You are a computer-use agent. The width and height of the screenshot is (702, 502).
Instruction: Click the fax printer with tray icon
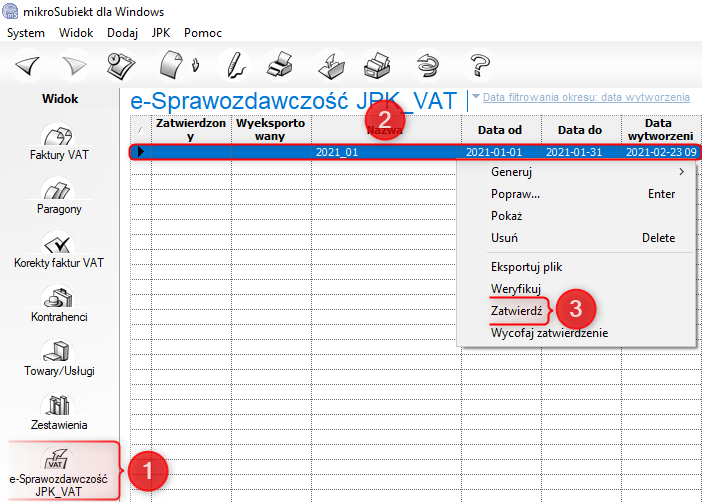377,65
